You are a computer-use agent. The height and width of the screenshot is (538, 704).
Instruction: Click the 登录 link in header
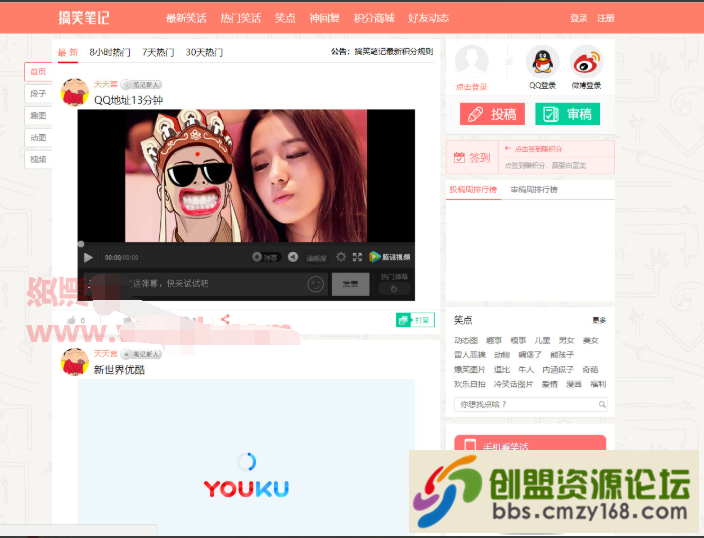click(x=579, y=18)
